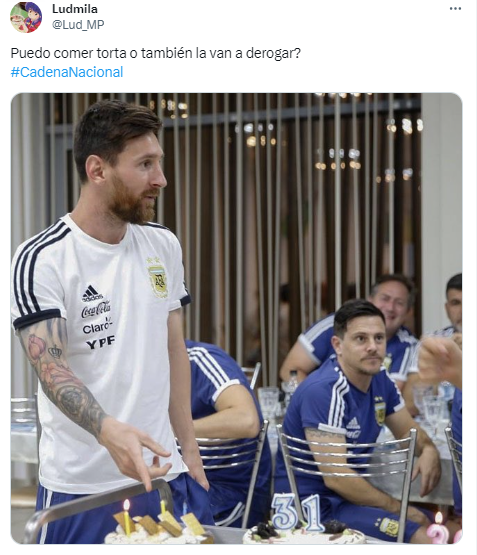Click the tweet text about comer torta
Viewport: 477px width, 555px height.
[x=156, y=53]
